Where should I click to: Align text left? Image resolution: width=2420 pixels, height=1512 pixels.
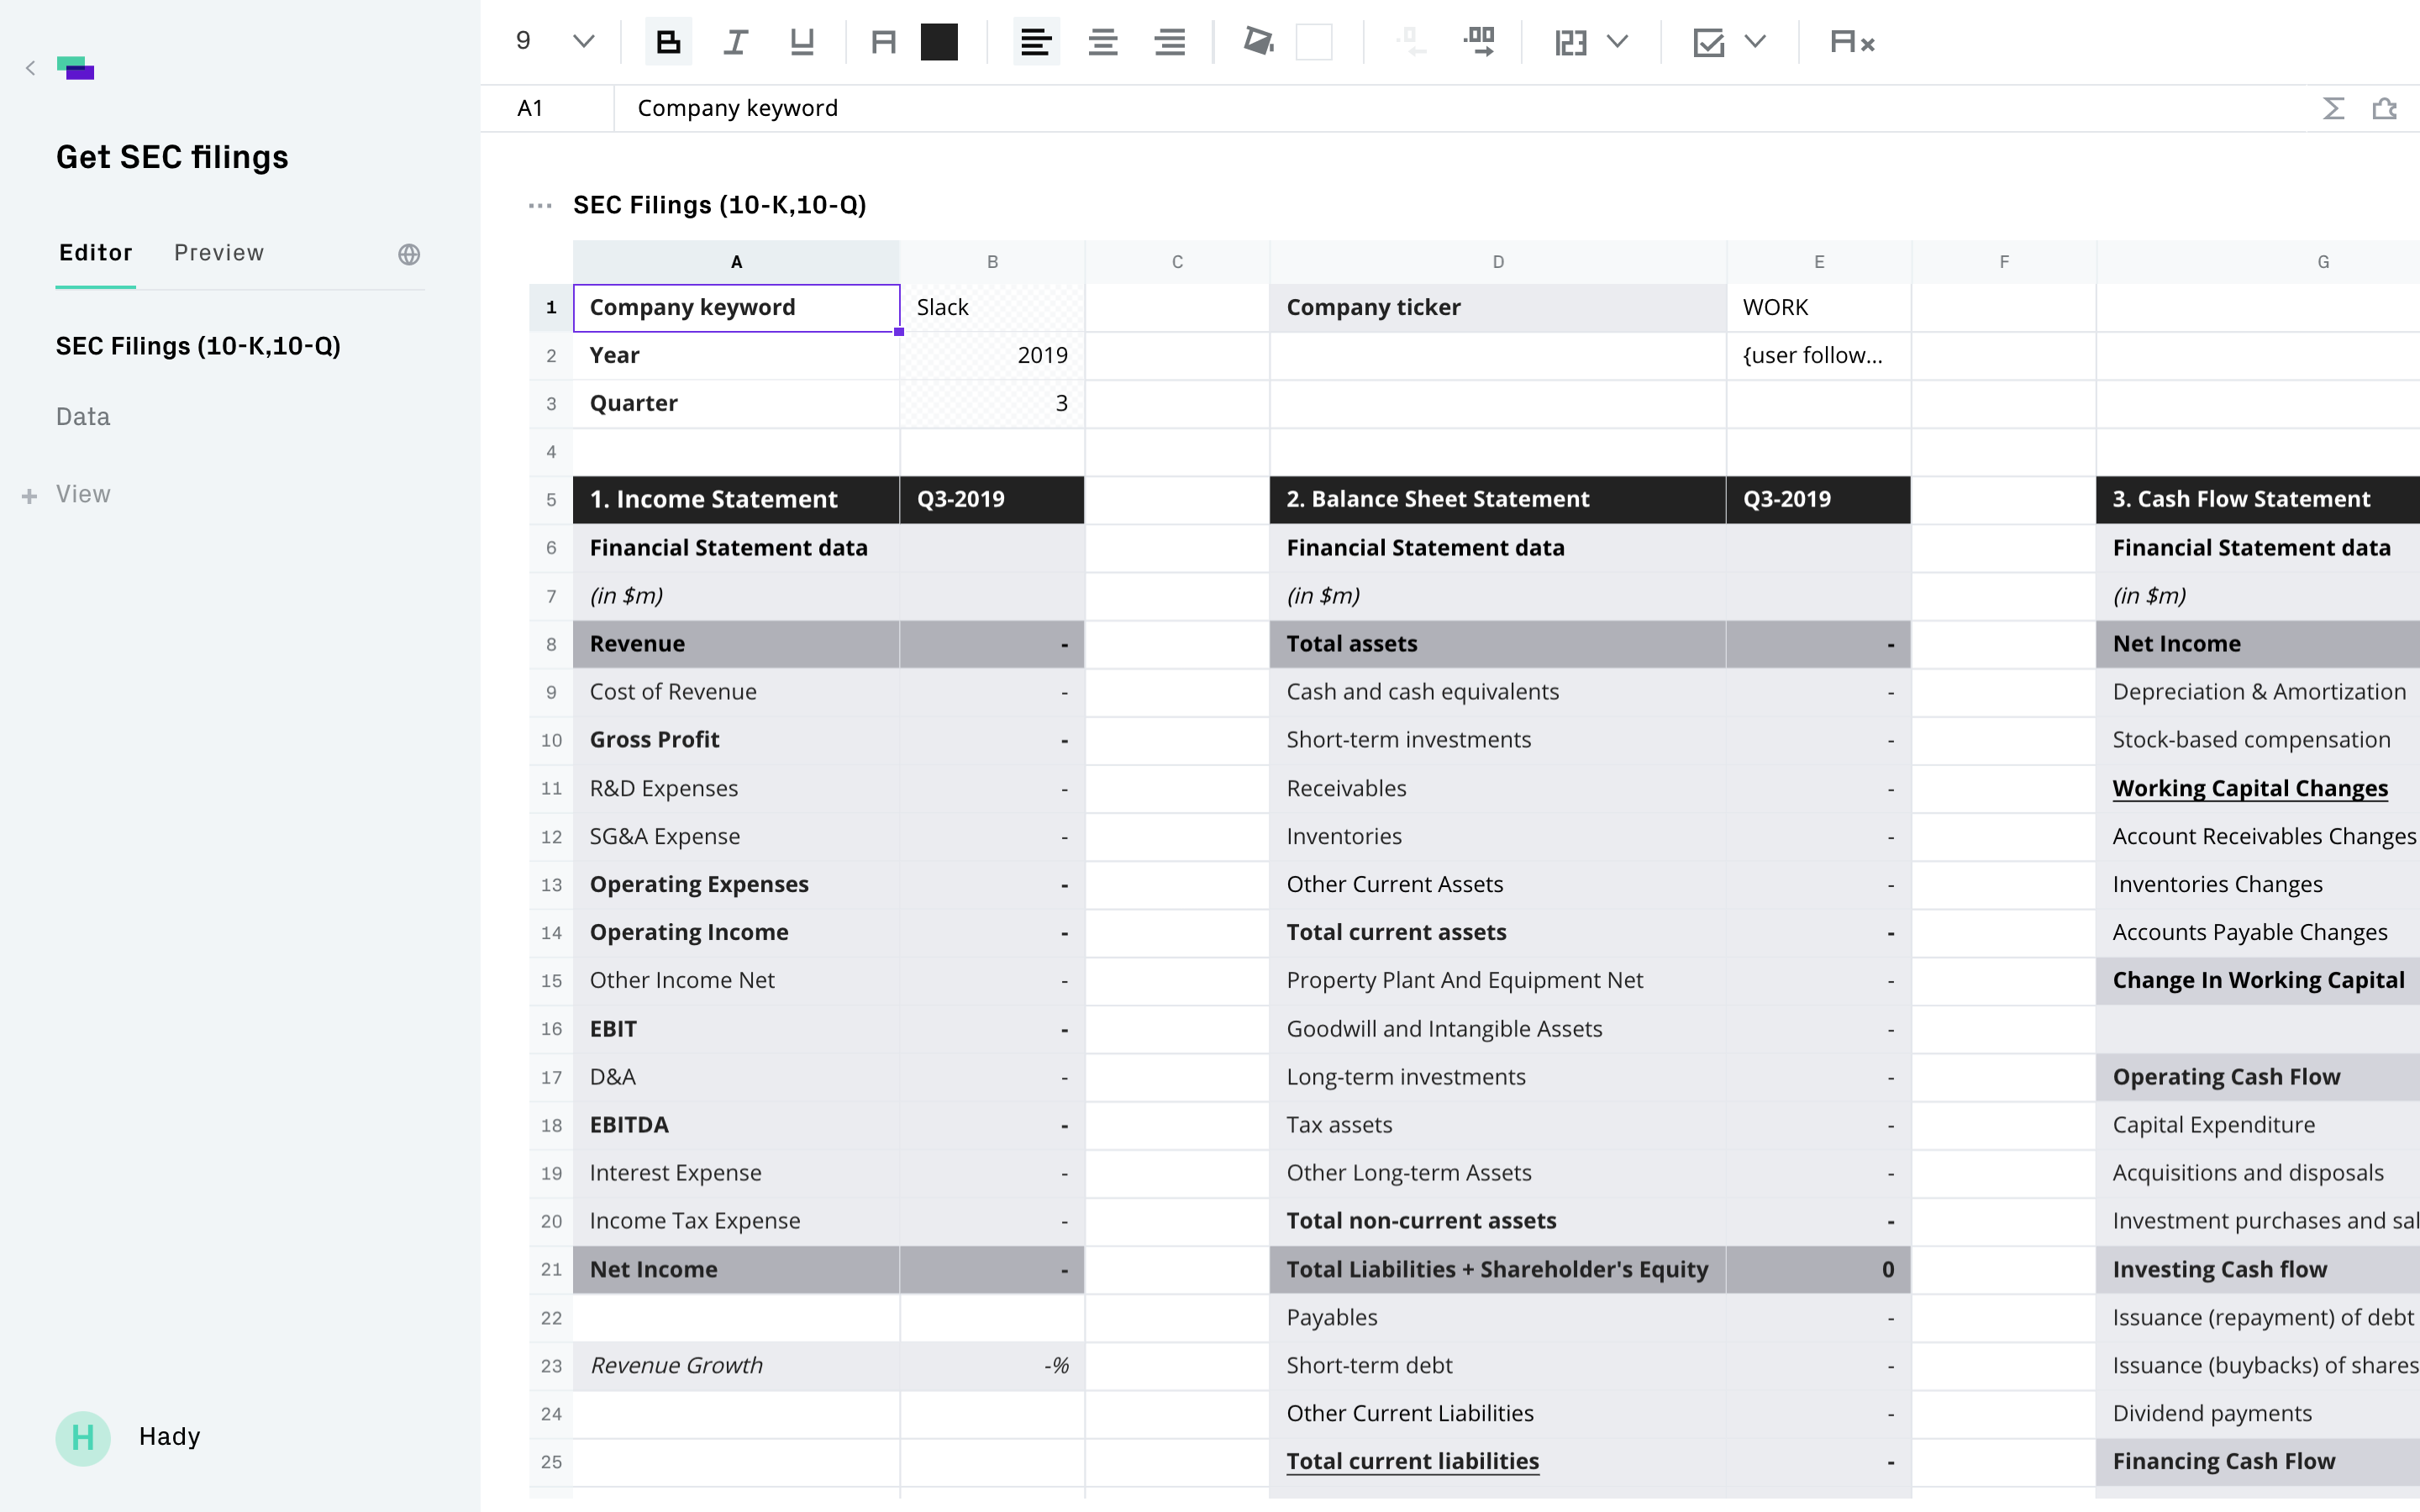tap(1036, 42)
